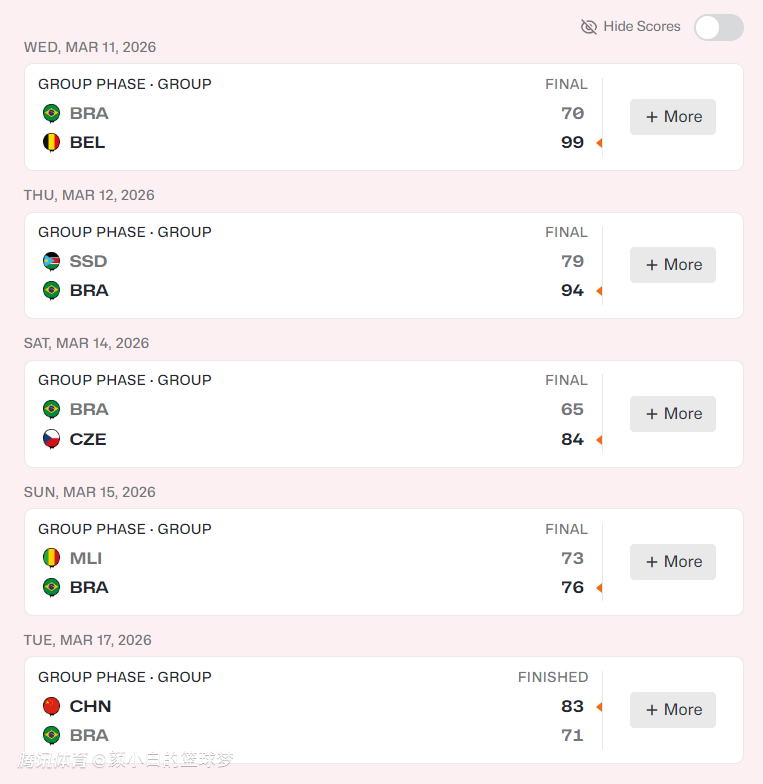Click Czech flag icon next to CZE
Image resolution: width=763 pixels, height=784 pixels.
coord(51,439)
